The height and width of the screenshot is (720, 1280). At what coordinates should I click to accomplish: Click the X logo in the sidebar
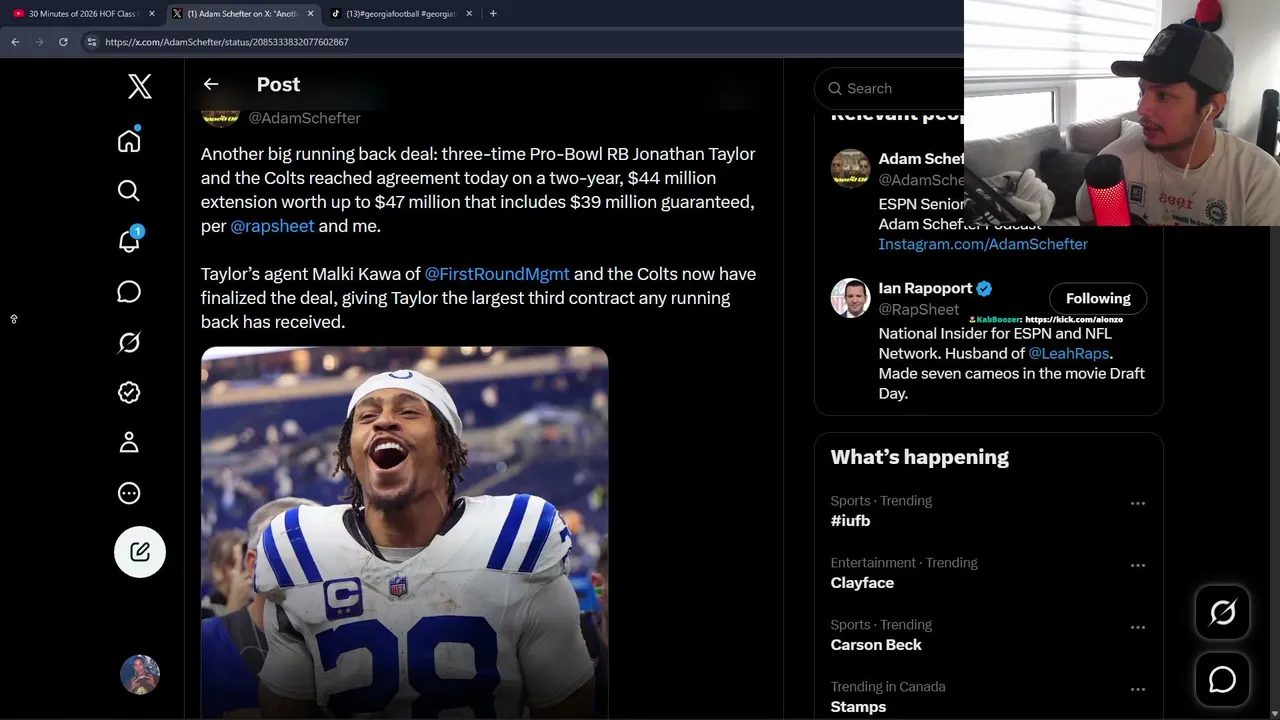[x=140, y=87]
